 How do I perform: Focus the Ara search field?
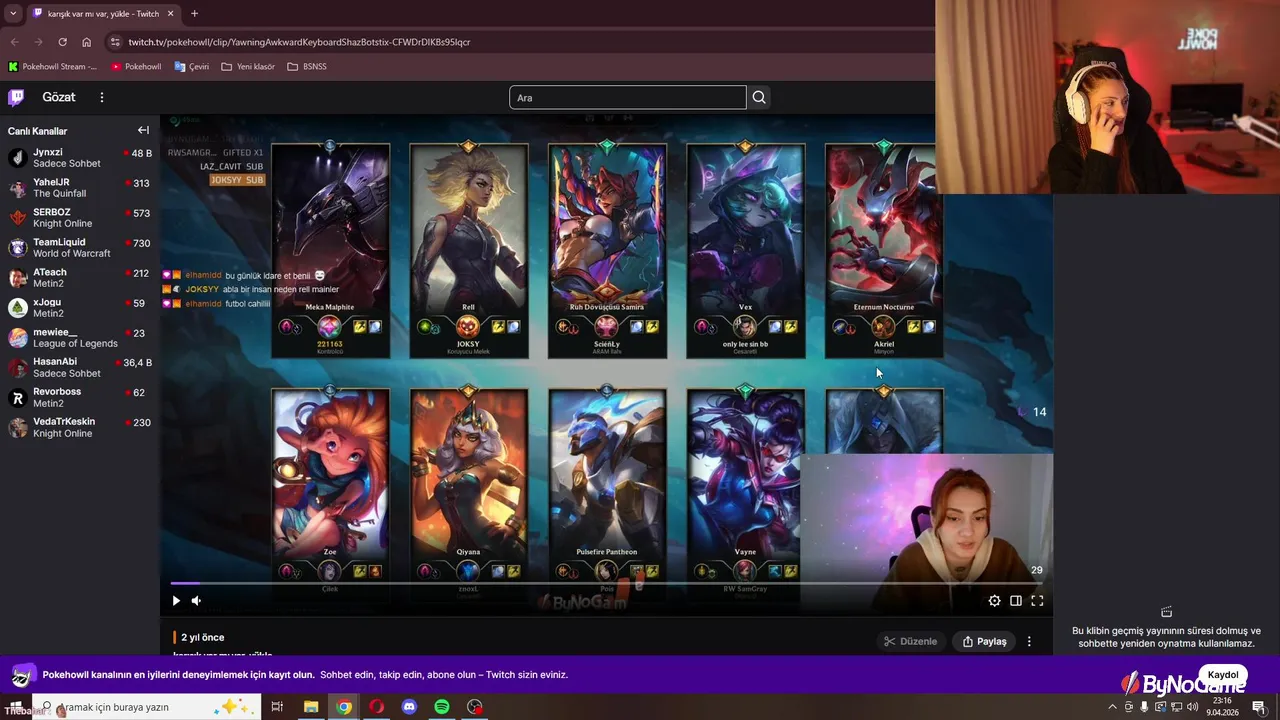(x=628, y=97)
